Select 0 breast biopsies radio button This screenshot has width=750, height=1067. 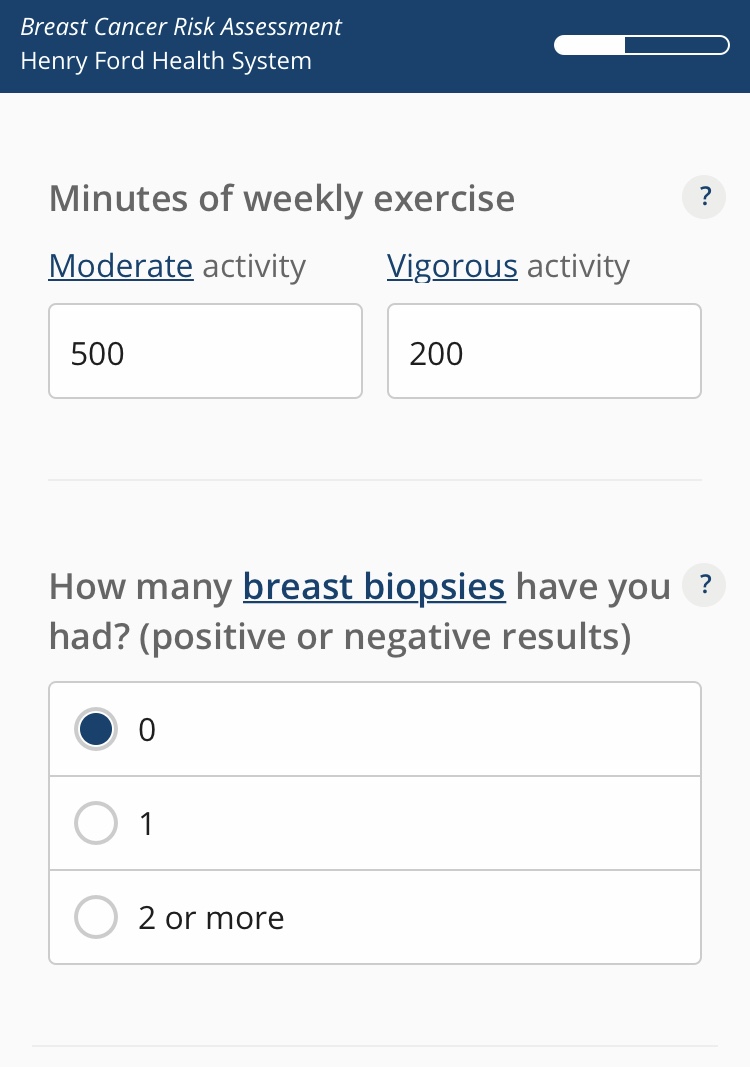[x=96, y=730]
